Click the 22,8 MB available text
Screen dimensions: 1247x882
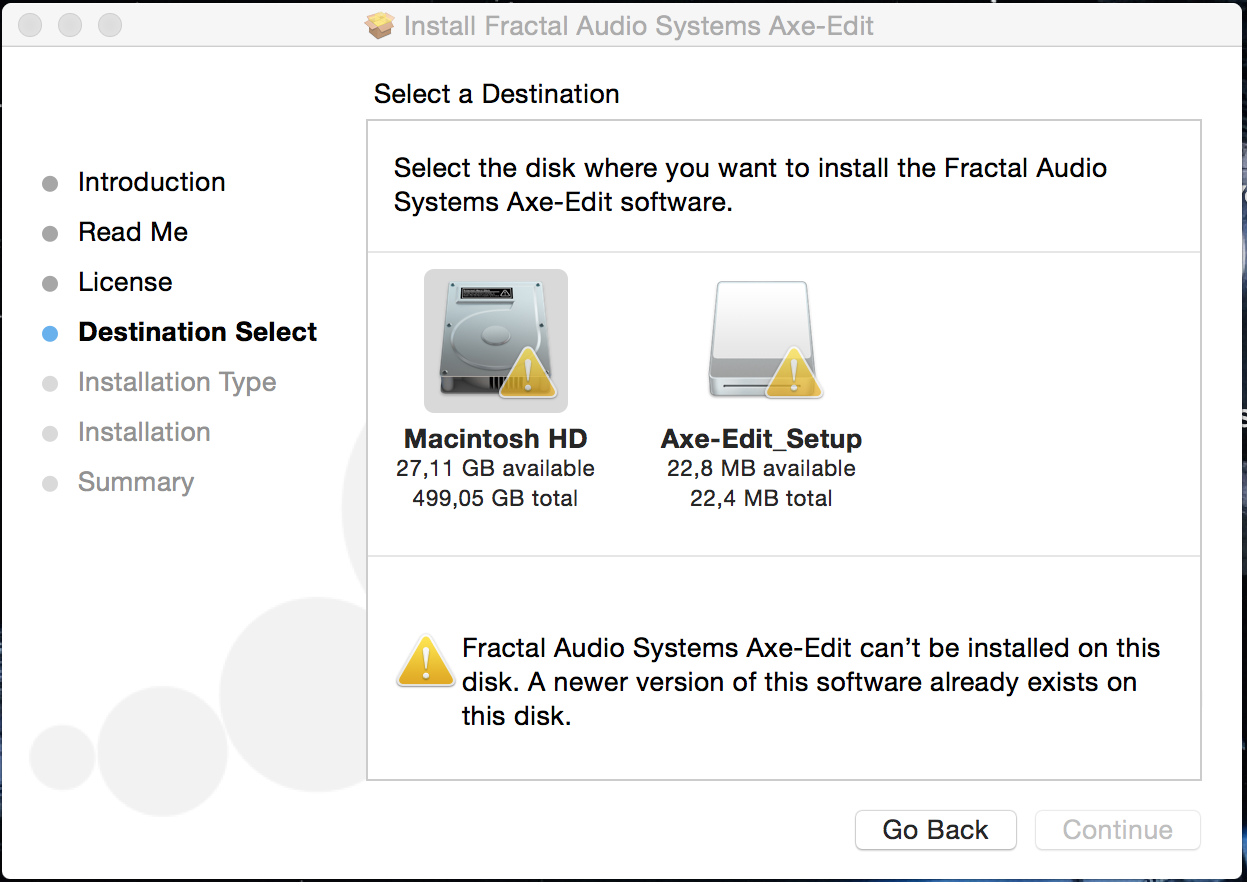click(762, 468)
